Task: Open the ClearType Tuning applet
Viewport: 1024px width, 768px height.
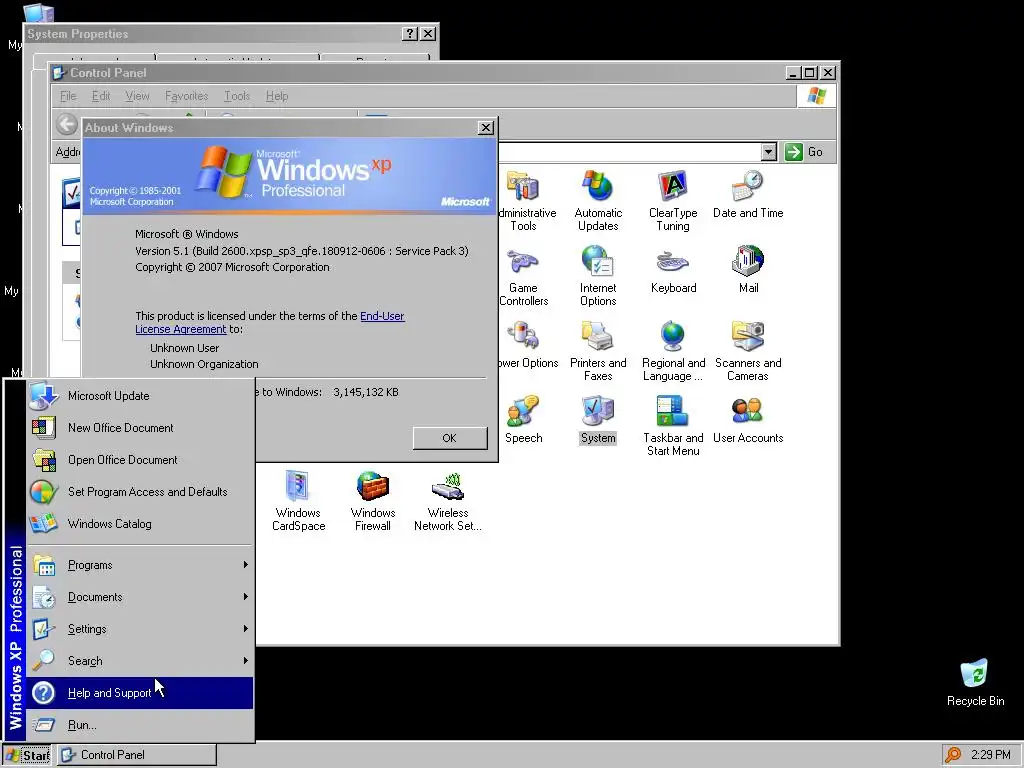Action: (673, 200)
